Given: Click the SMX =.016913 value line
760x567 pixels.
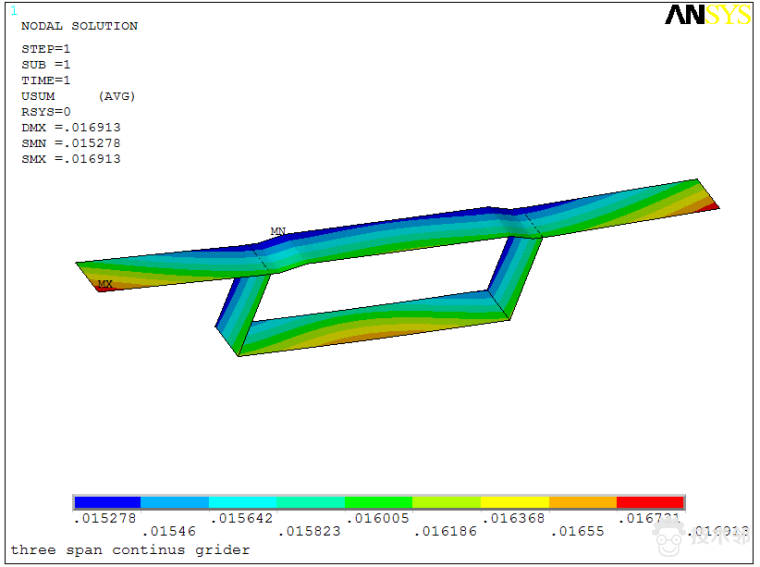Looking at the screenshot, I should 71,159.
